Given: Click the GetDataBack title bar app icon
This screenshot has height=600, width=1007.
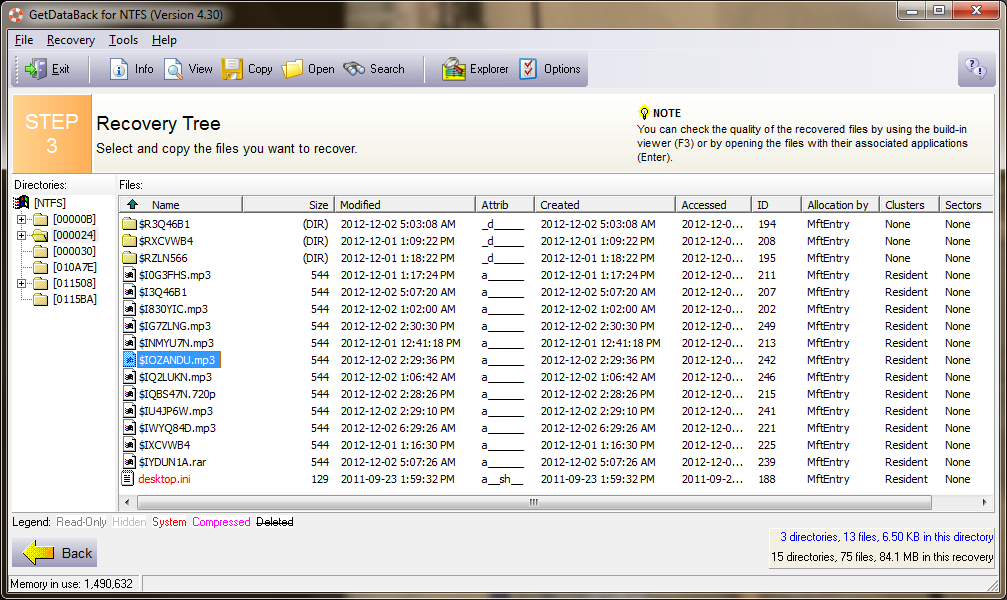Looking at the screenshot, I should pos(15,14).
